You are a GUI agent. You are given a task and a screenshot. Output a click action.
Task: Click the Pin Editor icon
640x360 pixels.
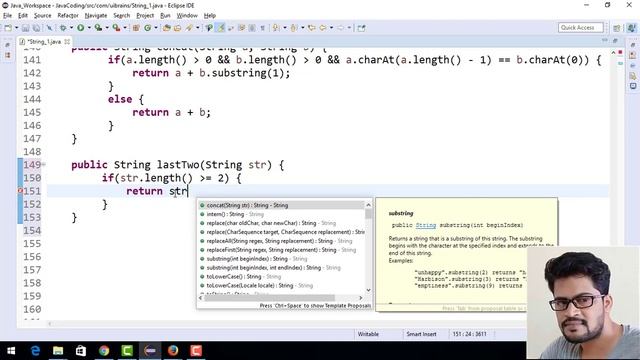click(361, 28)
